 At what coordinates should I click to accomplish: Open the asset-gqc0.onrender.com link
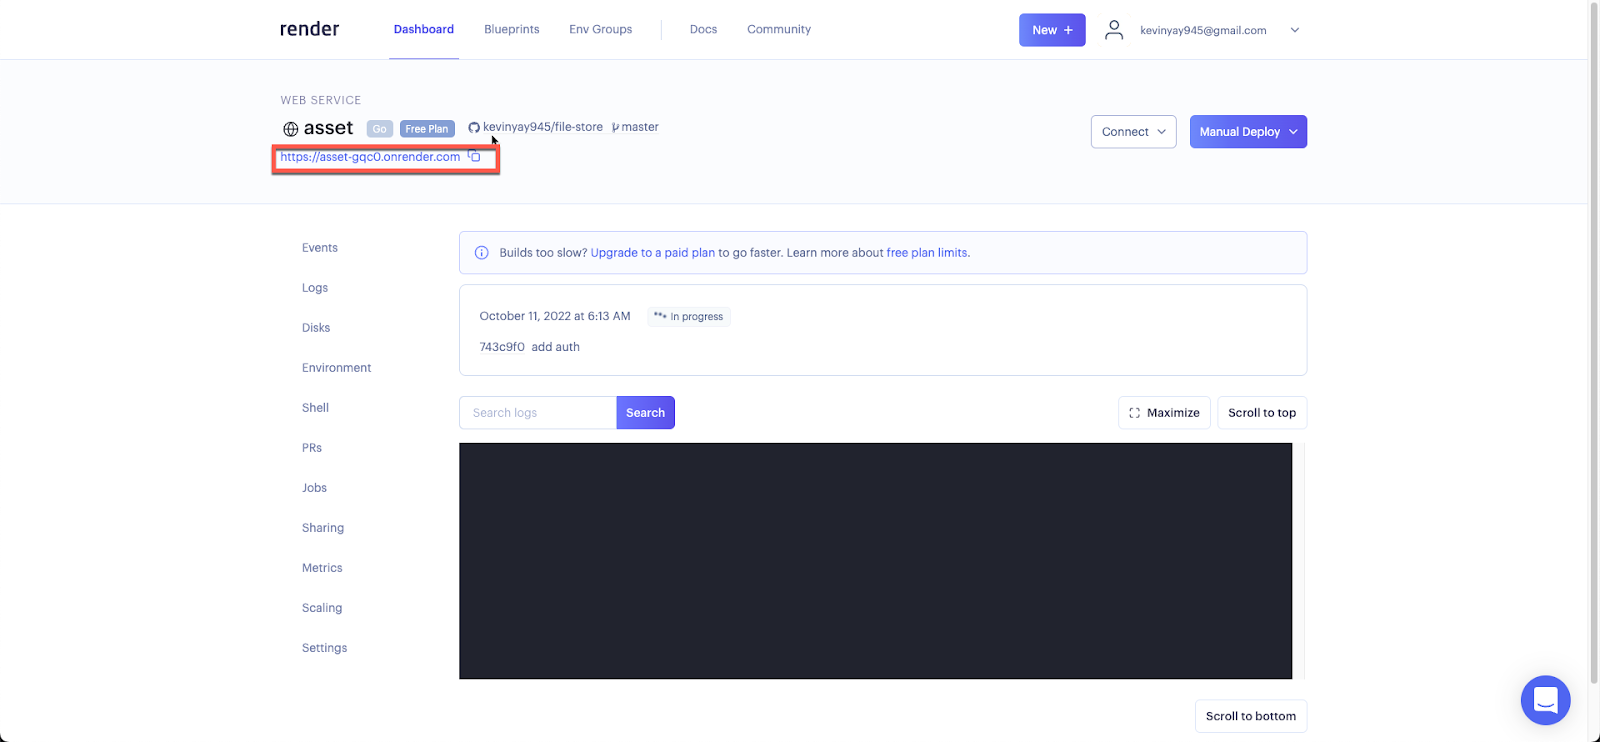click(370, 157)
